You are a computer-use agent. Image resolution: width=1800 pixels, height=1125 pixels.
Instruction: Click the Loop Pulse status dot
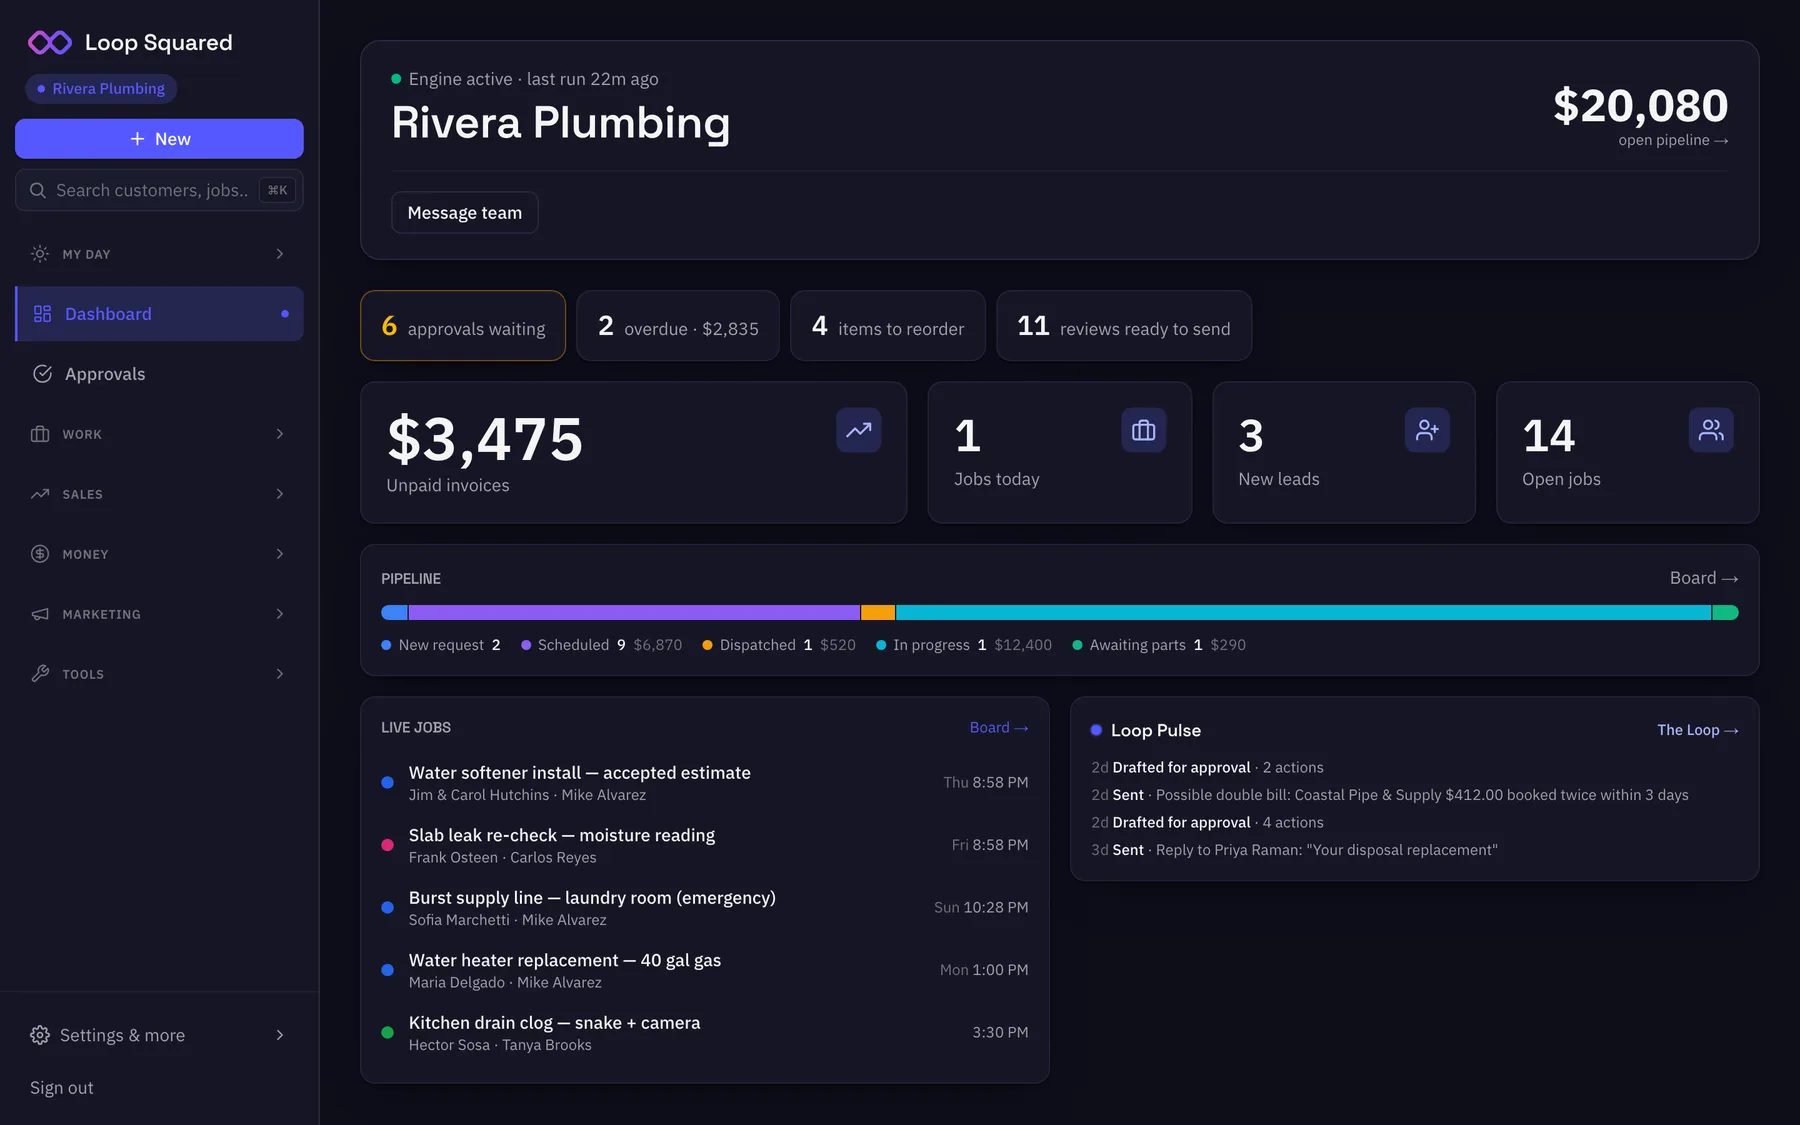[1096, 730]
